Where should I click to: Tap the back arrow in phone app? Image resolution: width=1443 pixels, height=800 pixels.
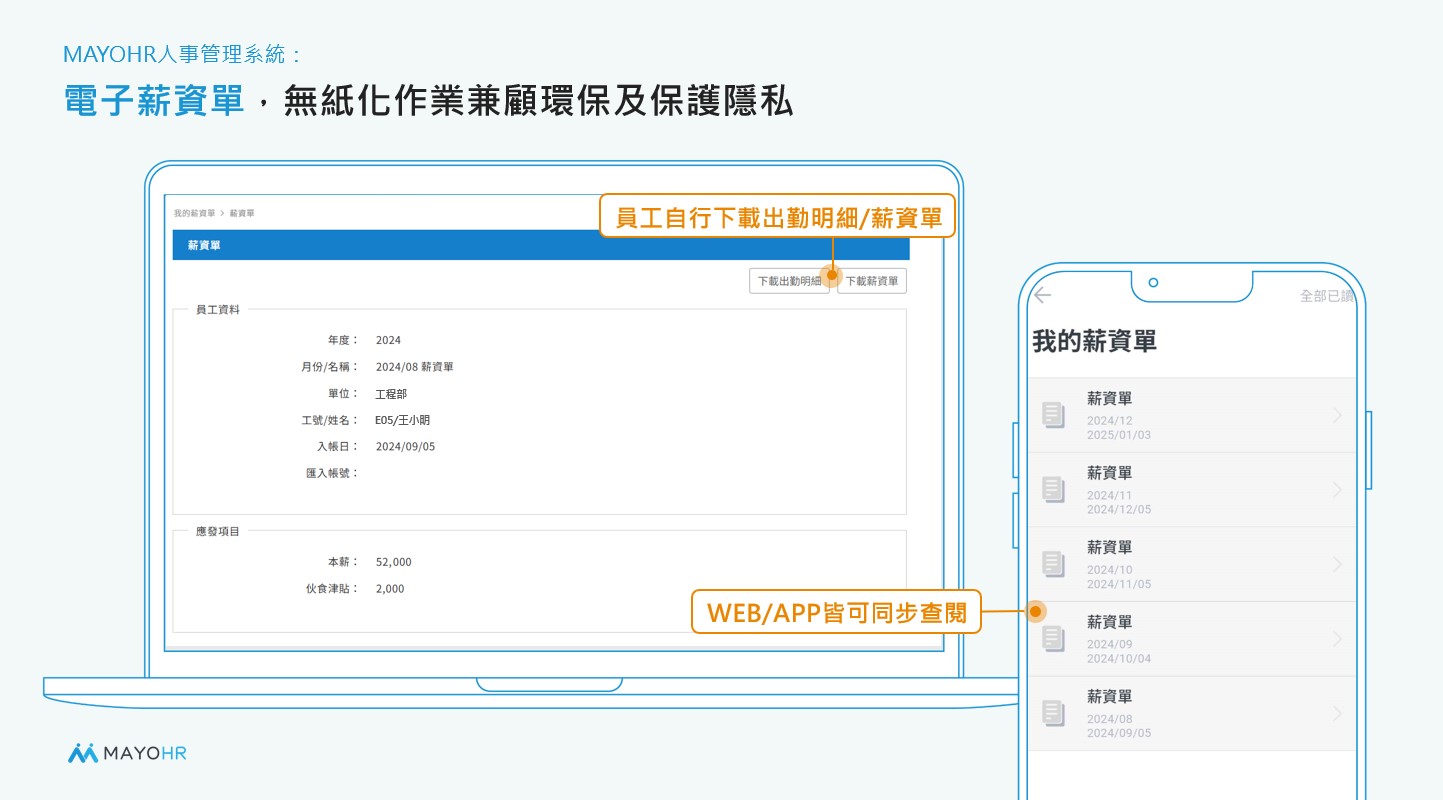(1043, 295)
